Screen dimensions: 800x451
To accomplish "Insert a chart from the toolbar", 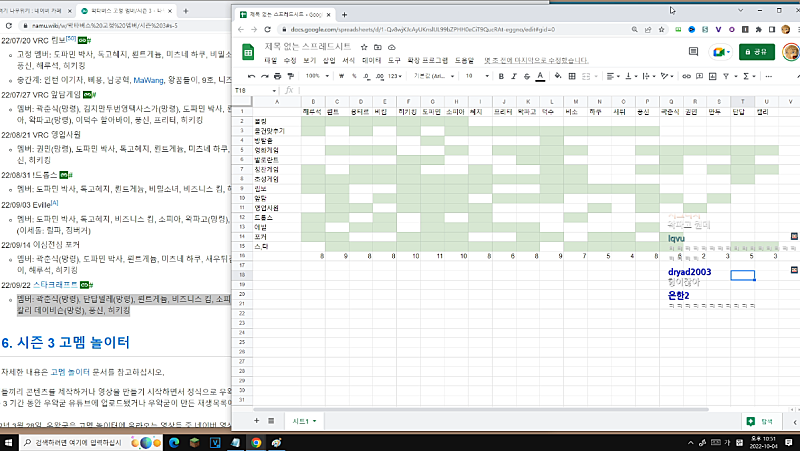I will pyautogui.click(x=712, y=76).
